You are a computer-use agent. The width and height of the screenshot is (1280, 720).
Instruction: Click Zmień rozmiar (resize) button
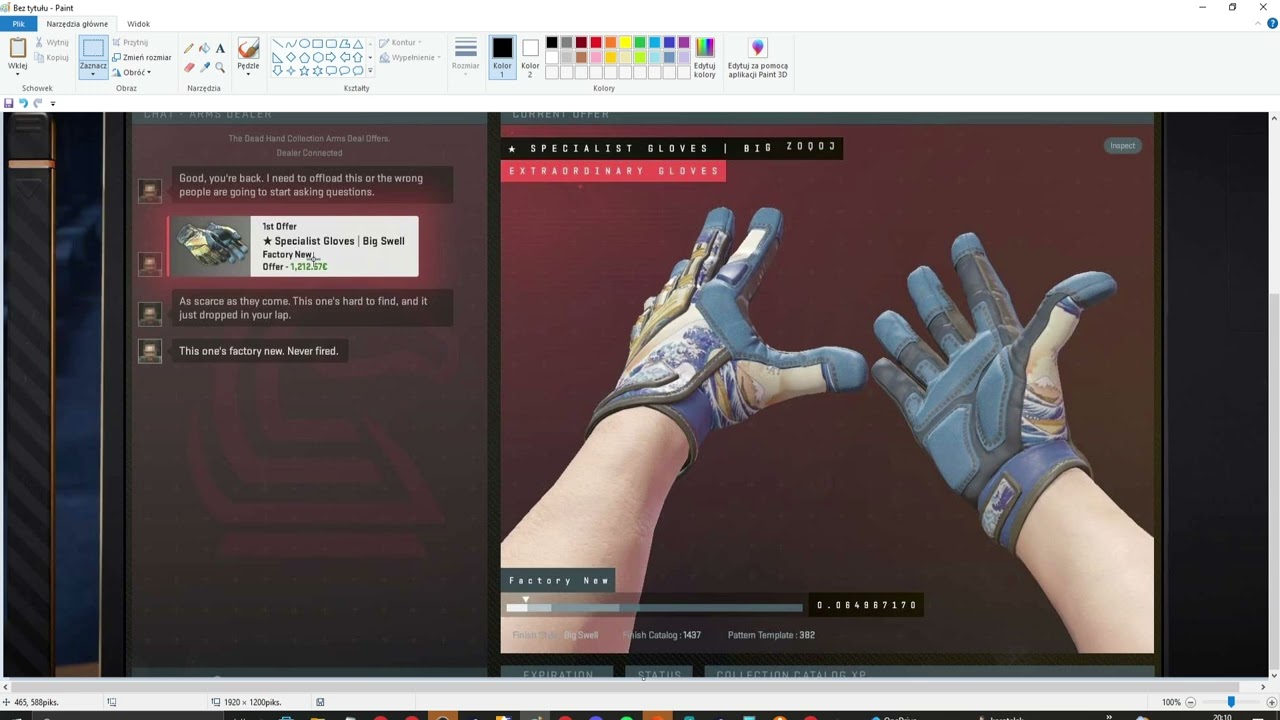tap(141, 57)
